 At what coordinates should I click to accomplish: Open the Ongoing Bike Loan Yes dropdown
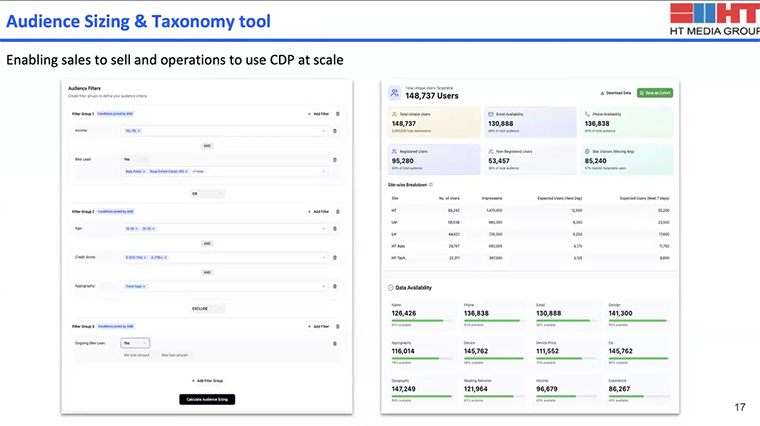(x=135, y=343)
